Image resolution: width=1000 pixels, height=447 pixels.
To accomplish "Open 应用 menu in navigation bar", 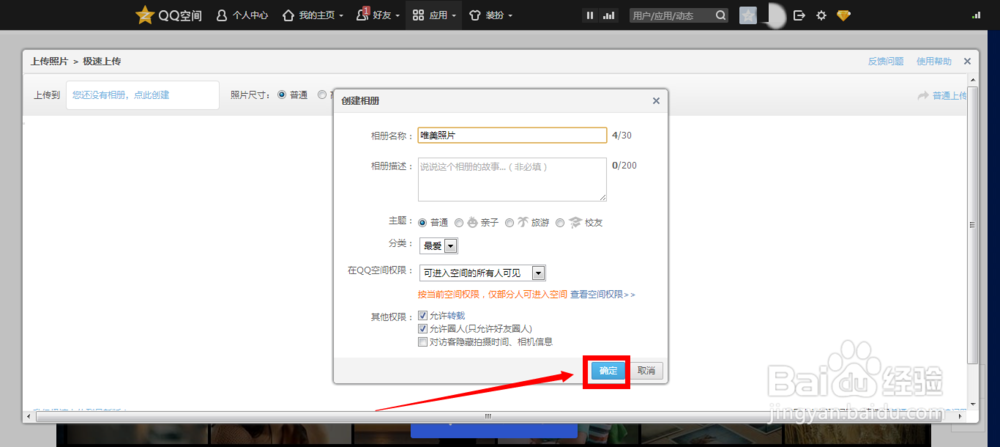I will tap(434, 15).
